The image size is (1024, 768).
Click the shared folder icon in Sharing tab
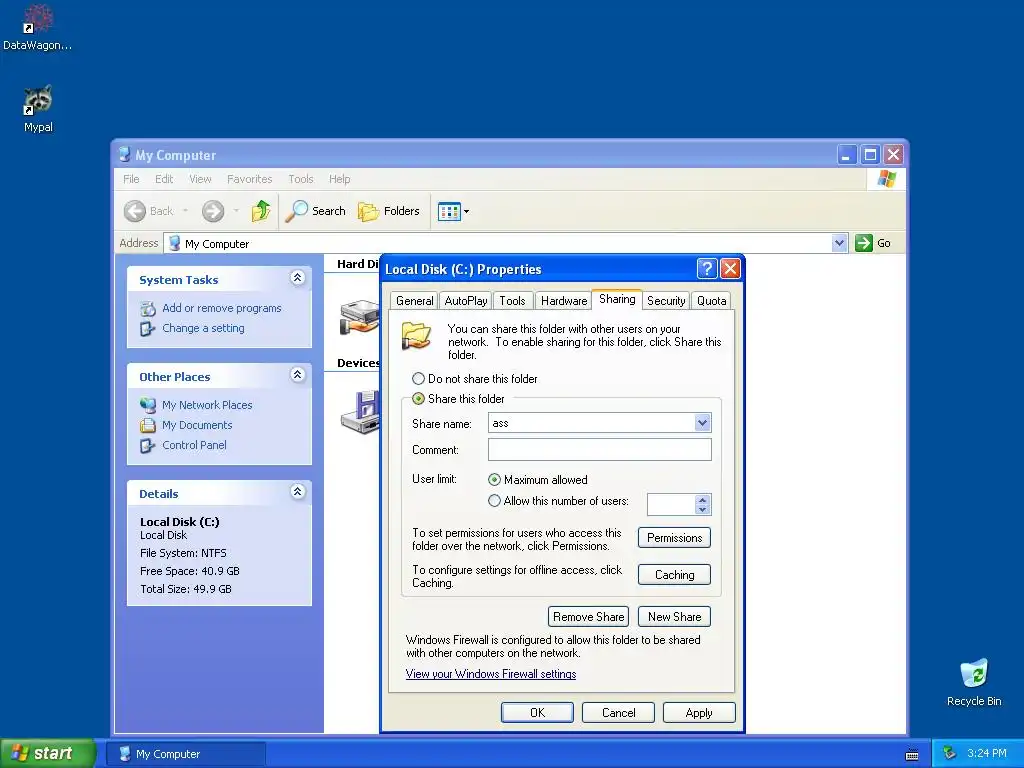click(416, 335)
